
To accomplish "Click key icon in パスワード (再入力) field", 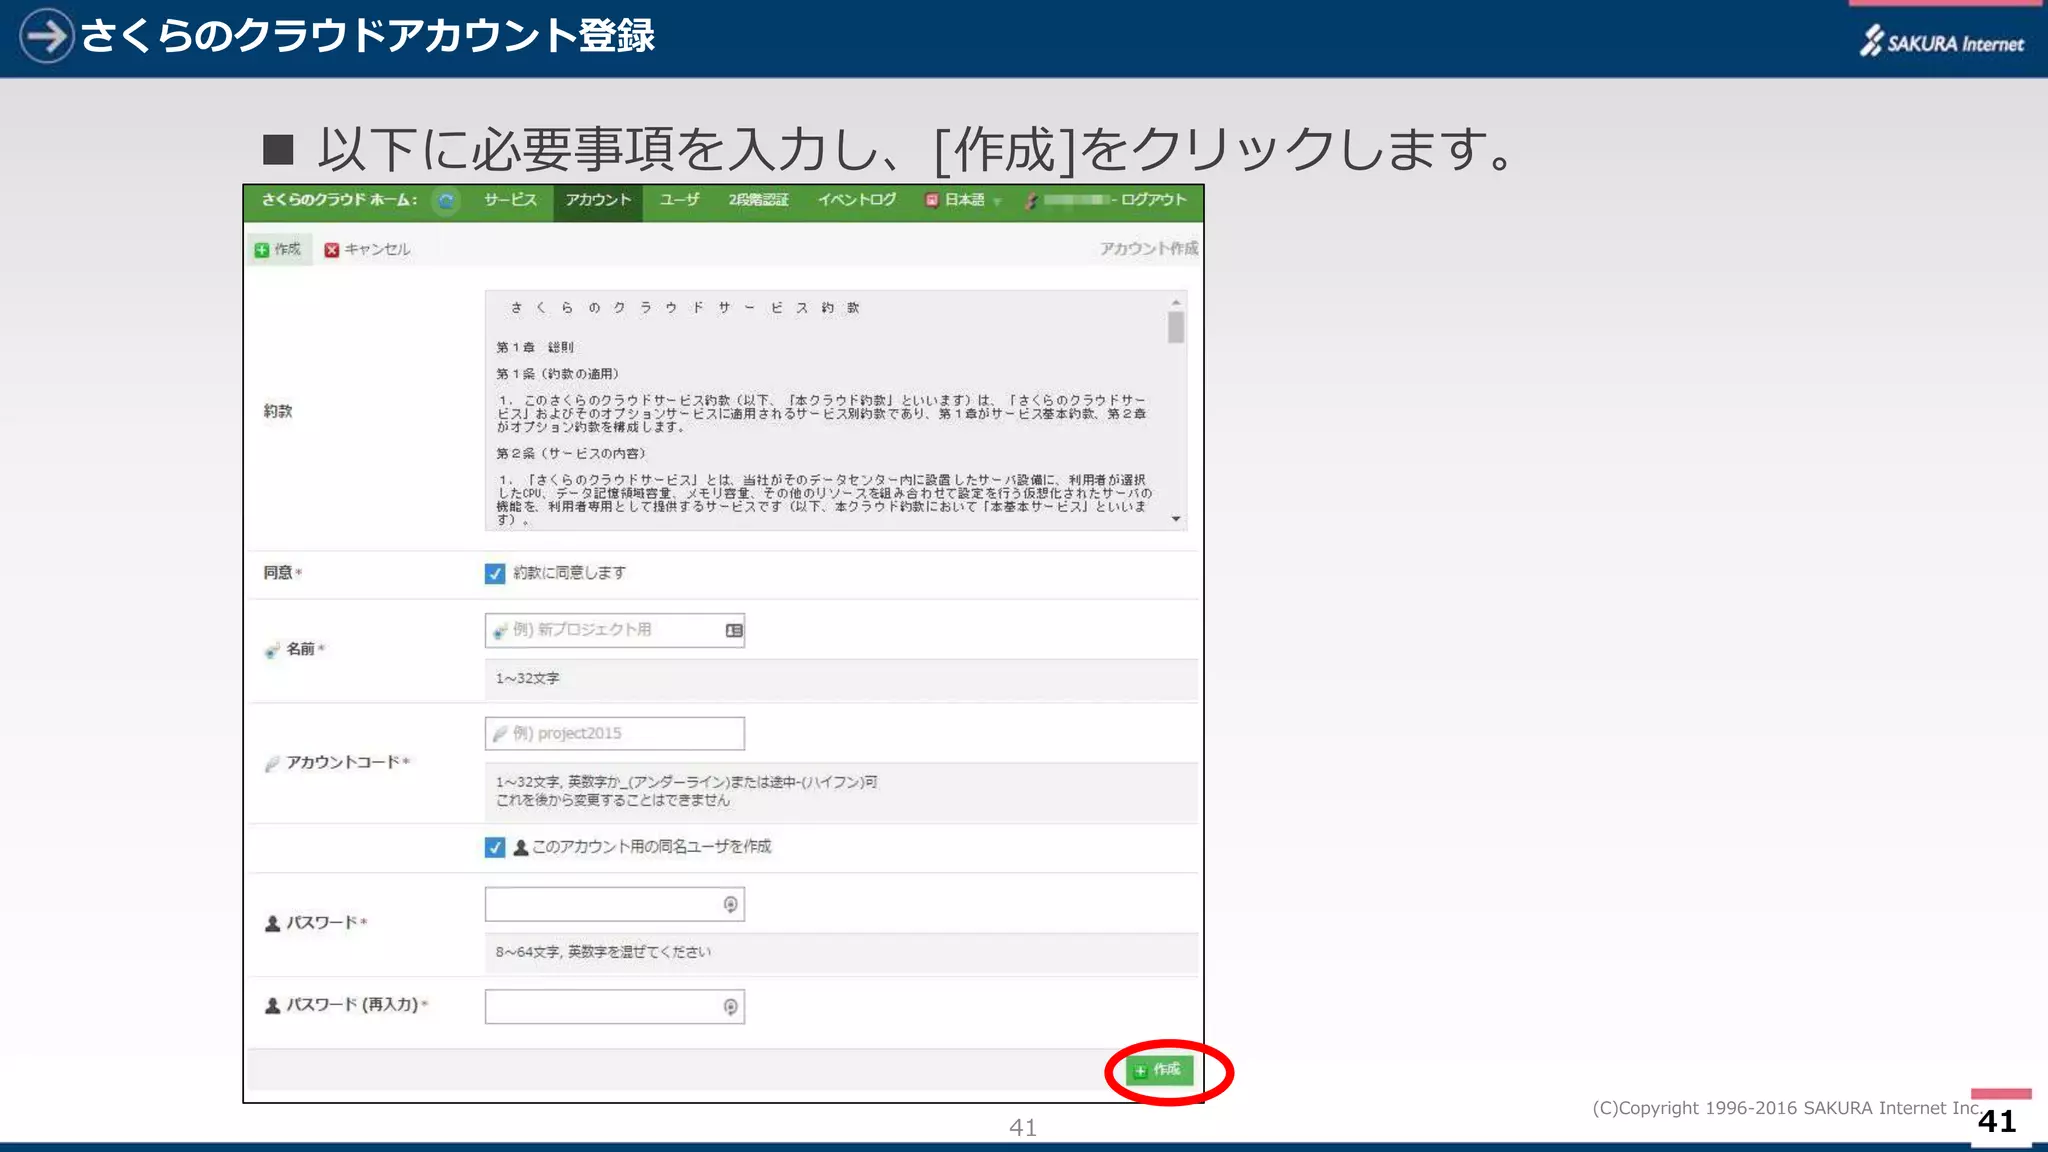I will (x=730, y=1007).
